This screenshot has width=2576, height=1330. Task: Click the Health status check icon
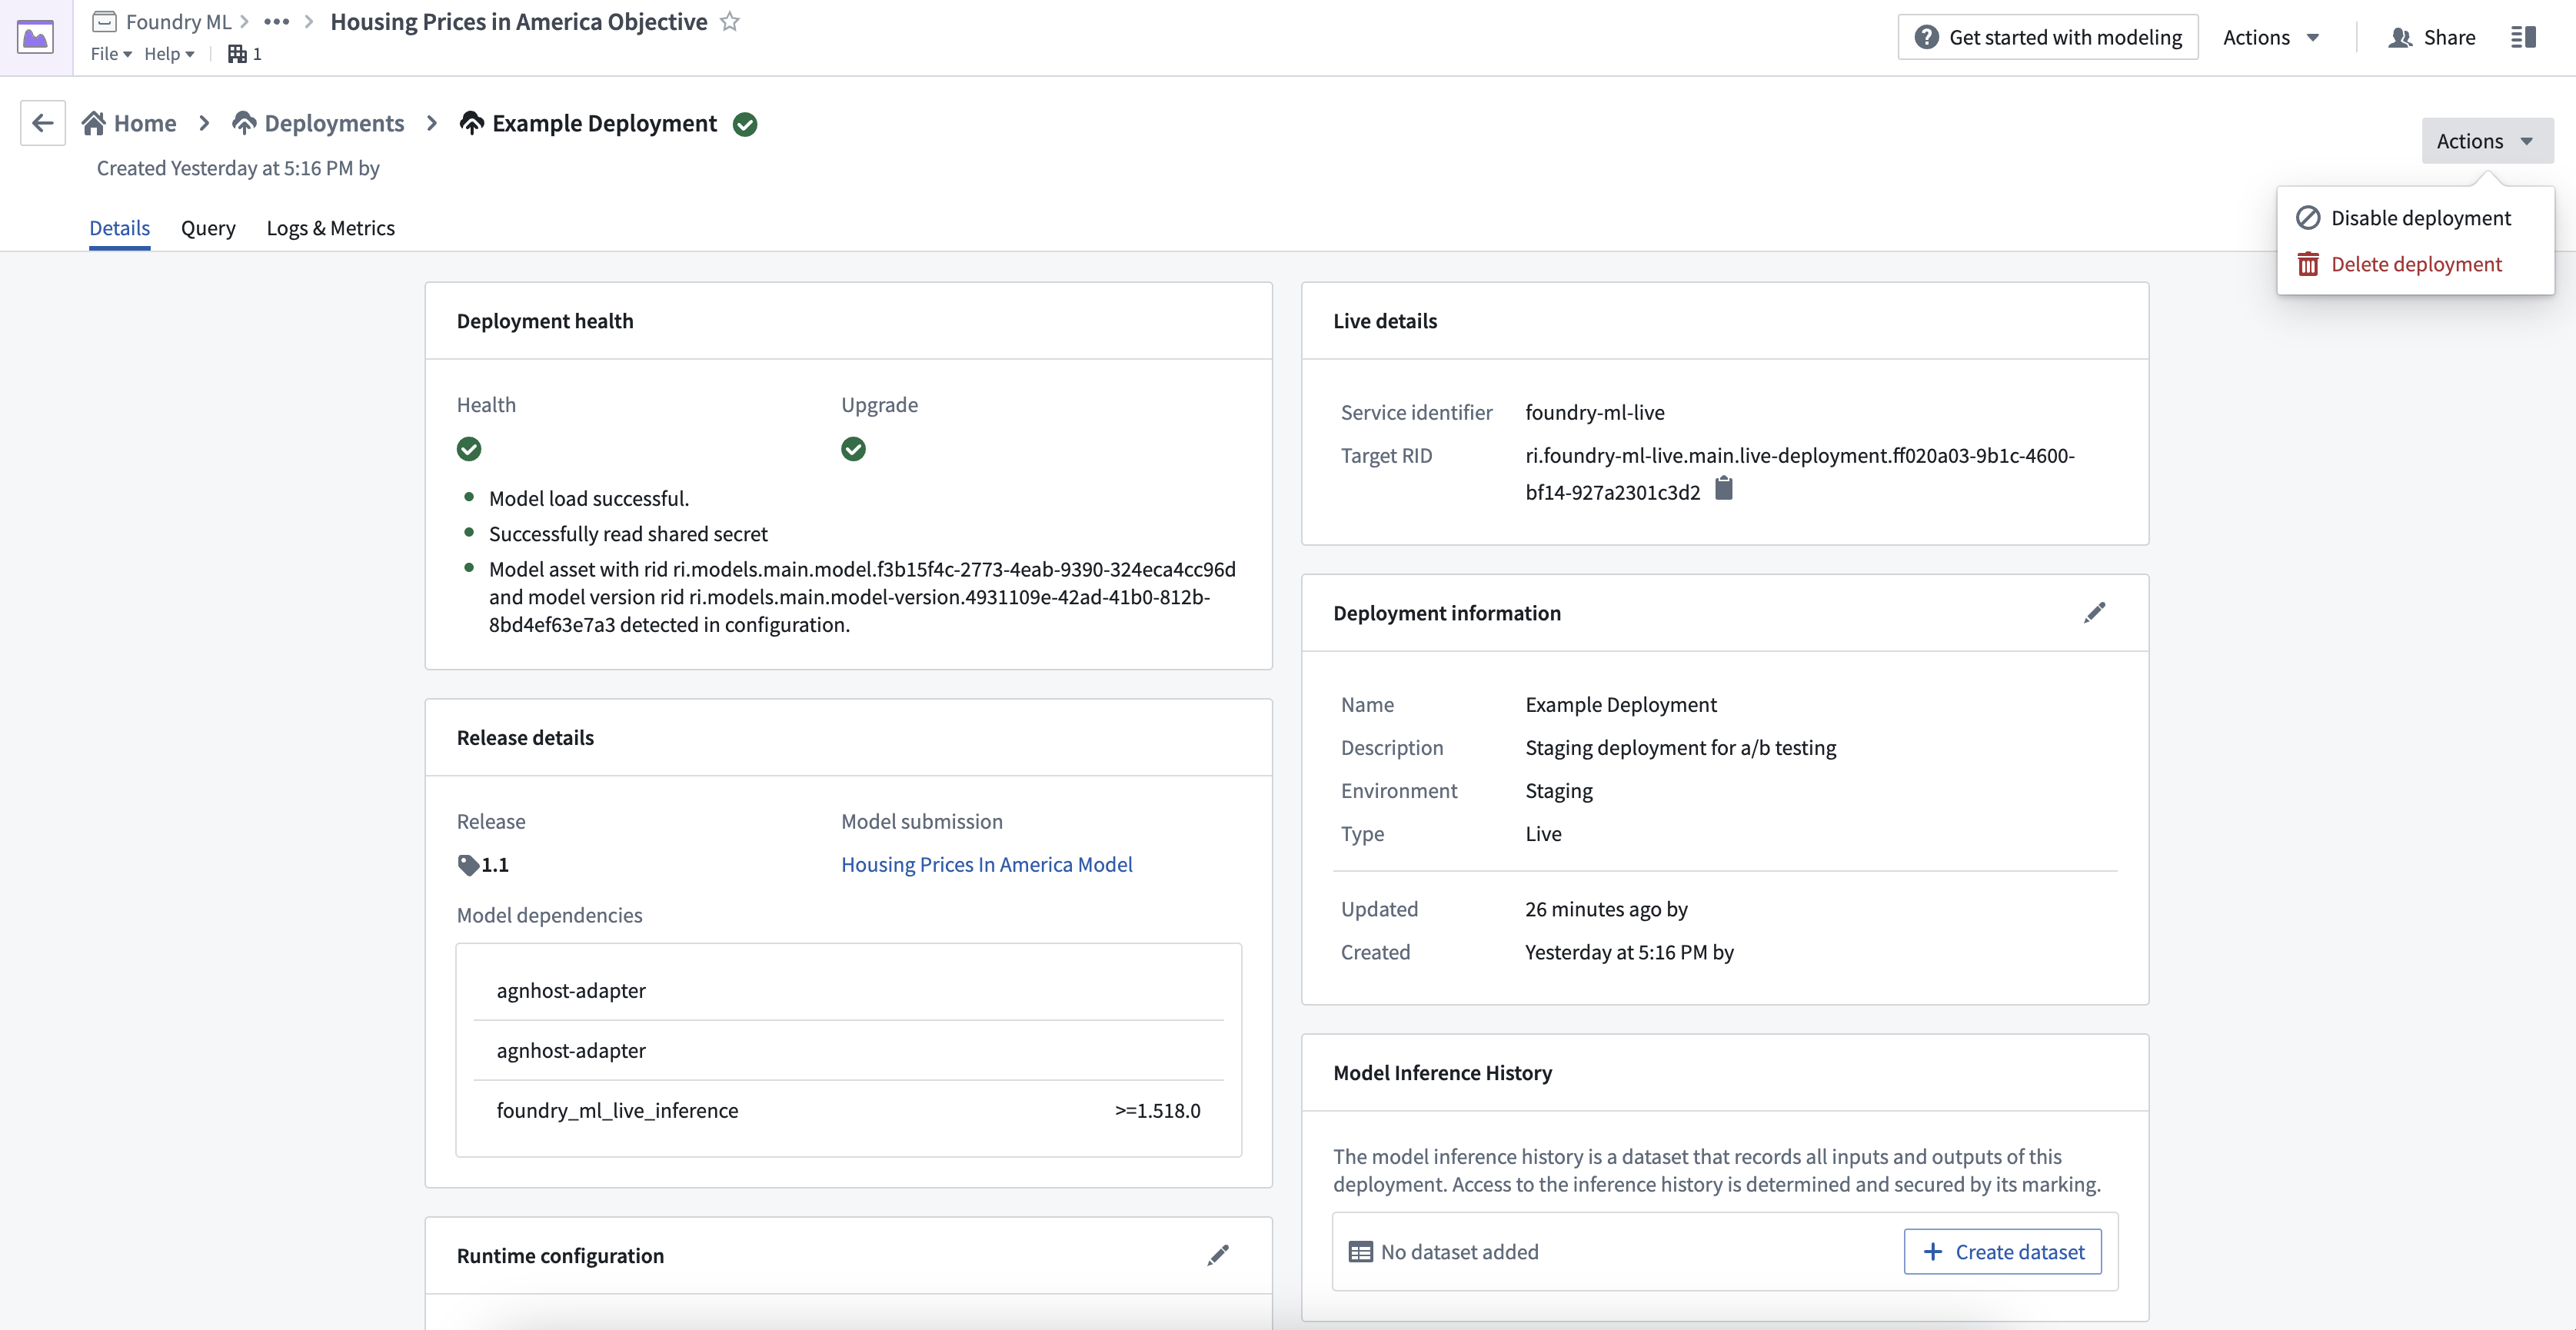[x=469, y=449]
